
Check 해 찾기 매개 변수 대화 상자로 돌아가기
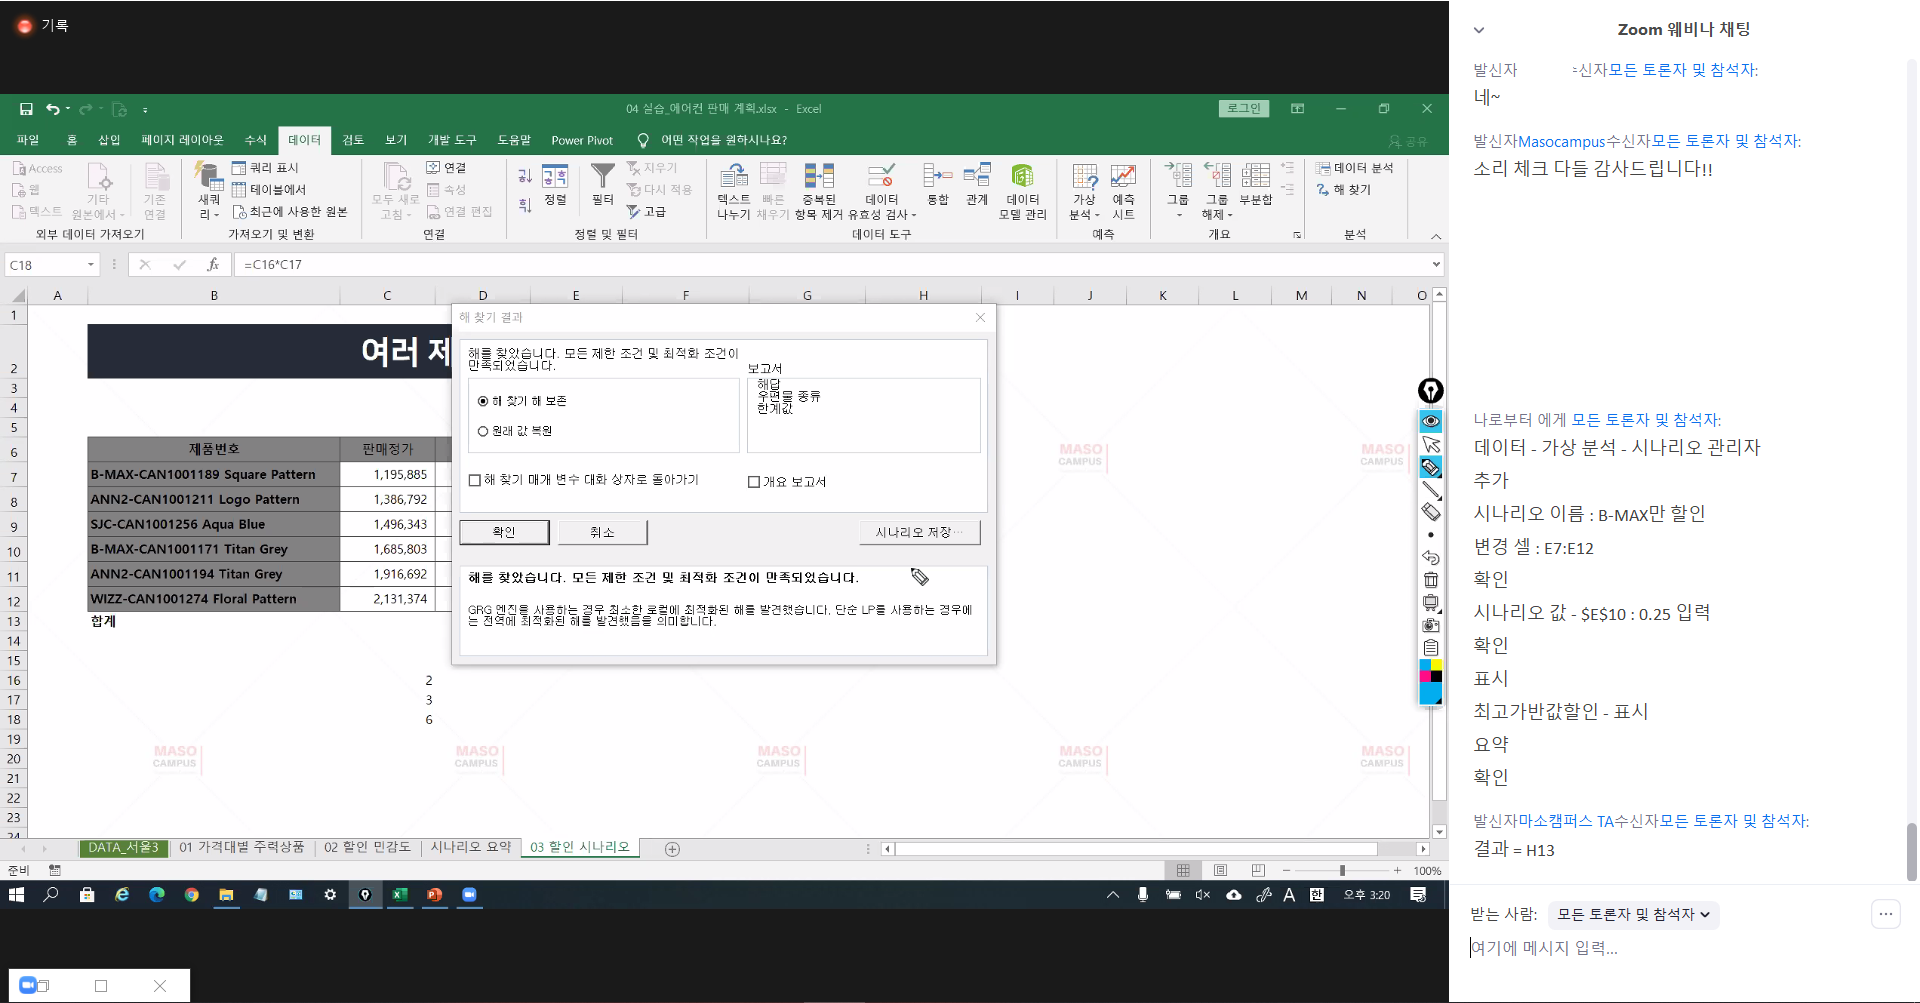(x=475, y=481)
